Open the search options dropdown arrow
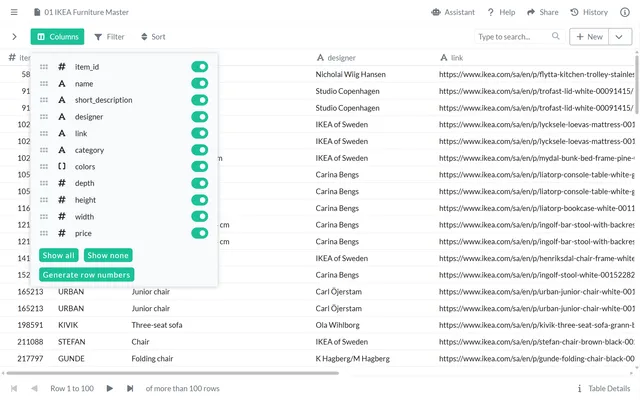Viewport: 640px width, 400px height. pyautogui.click(x=557, y=36)
